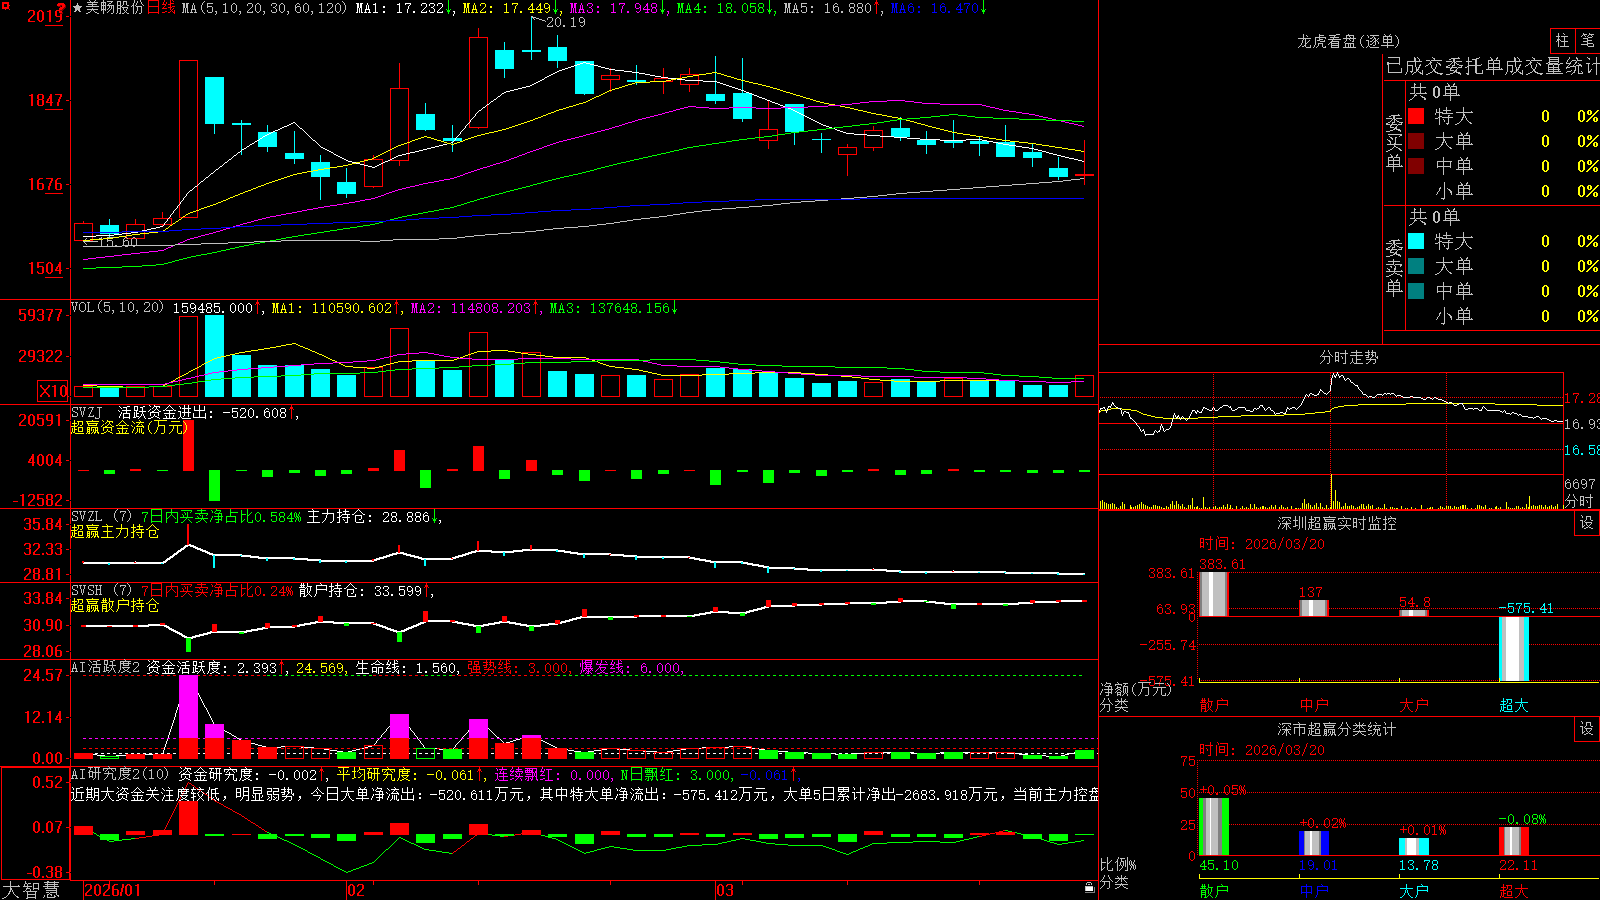
Task: Click the tallest red bar in 超赢资金流 chart
Action: point(188,446)
